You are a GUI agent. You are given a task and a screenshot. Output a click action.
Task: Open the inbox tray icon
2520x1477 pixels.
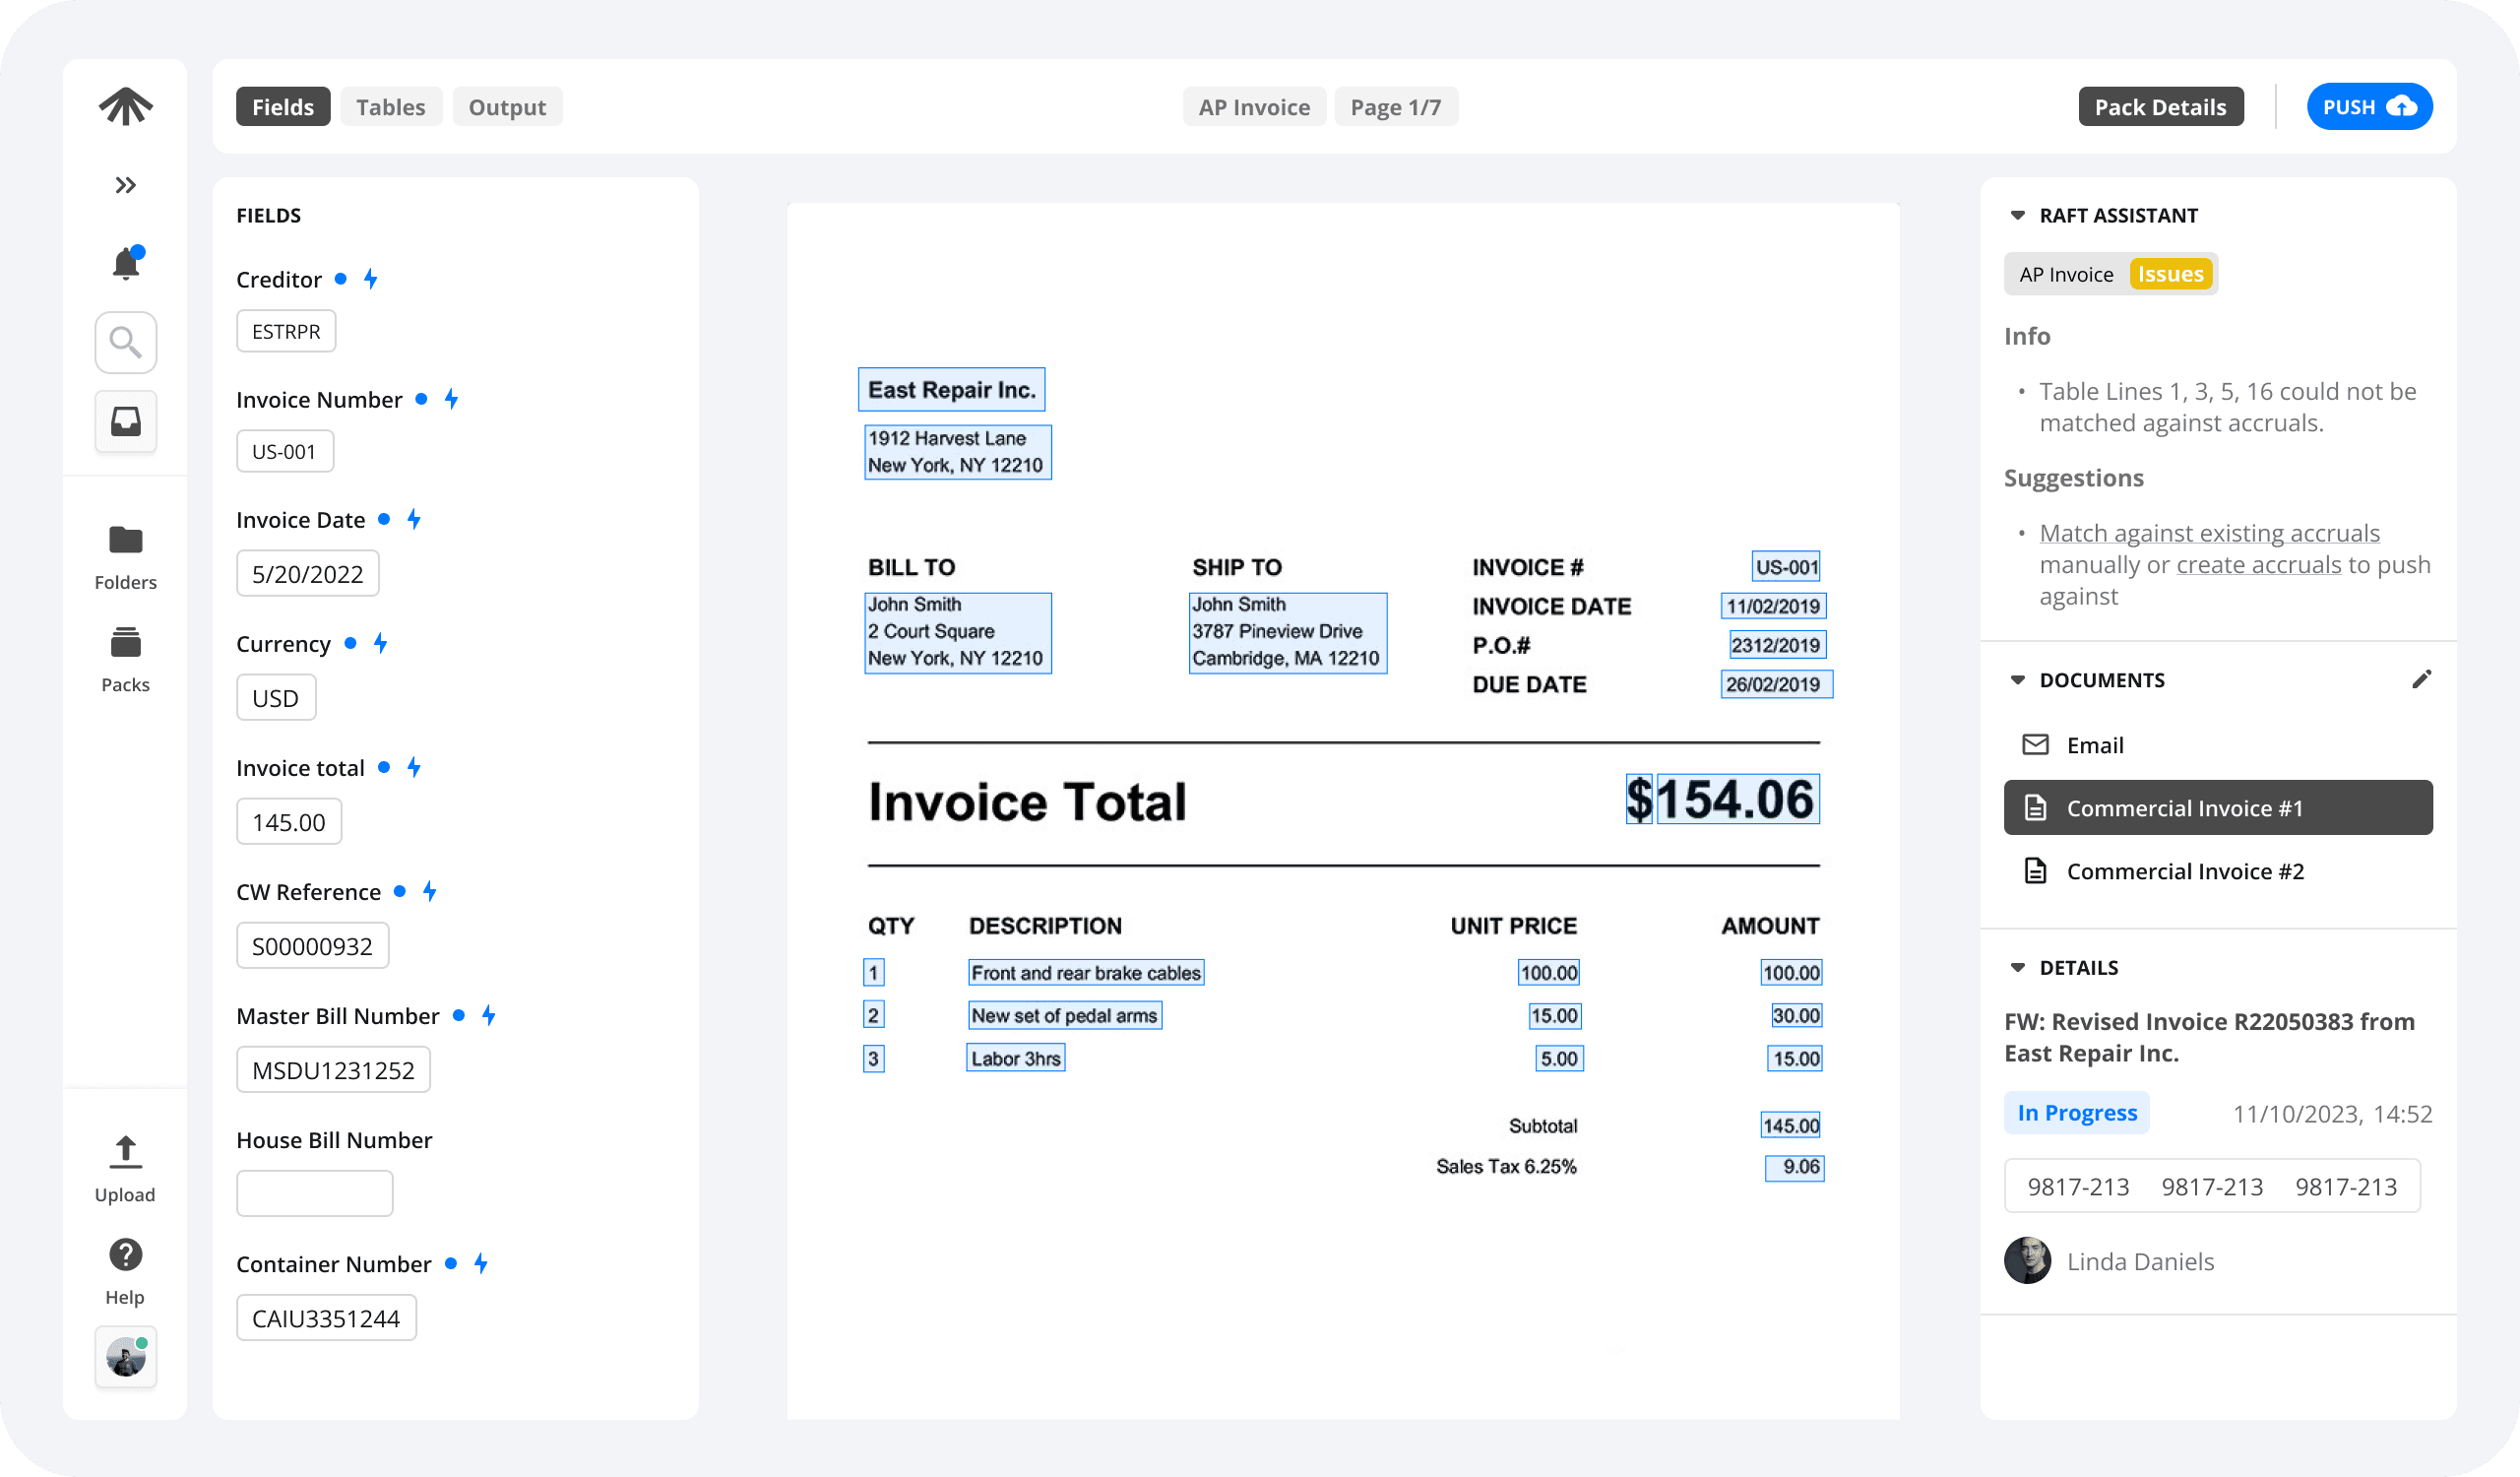click(125, 421)
